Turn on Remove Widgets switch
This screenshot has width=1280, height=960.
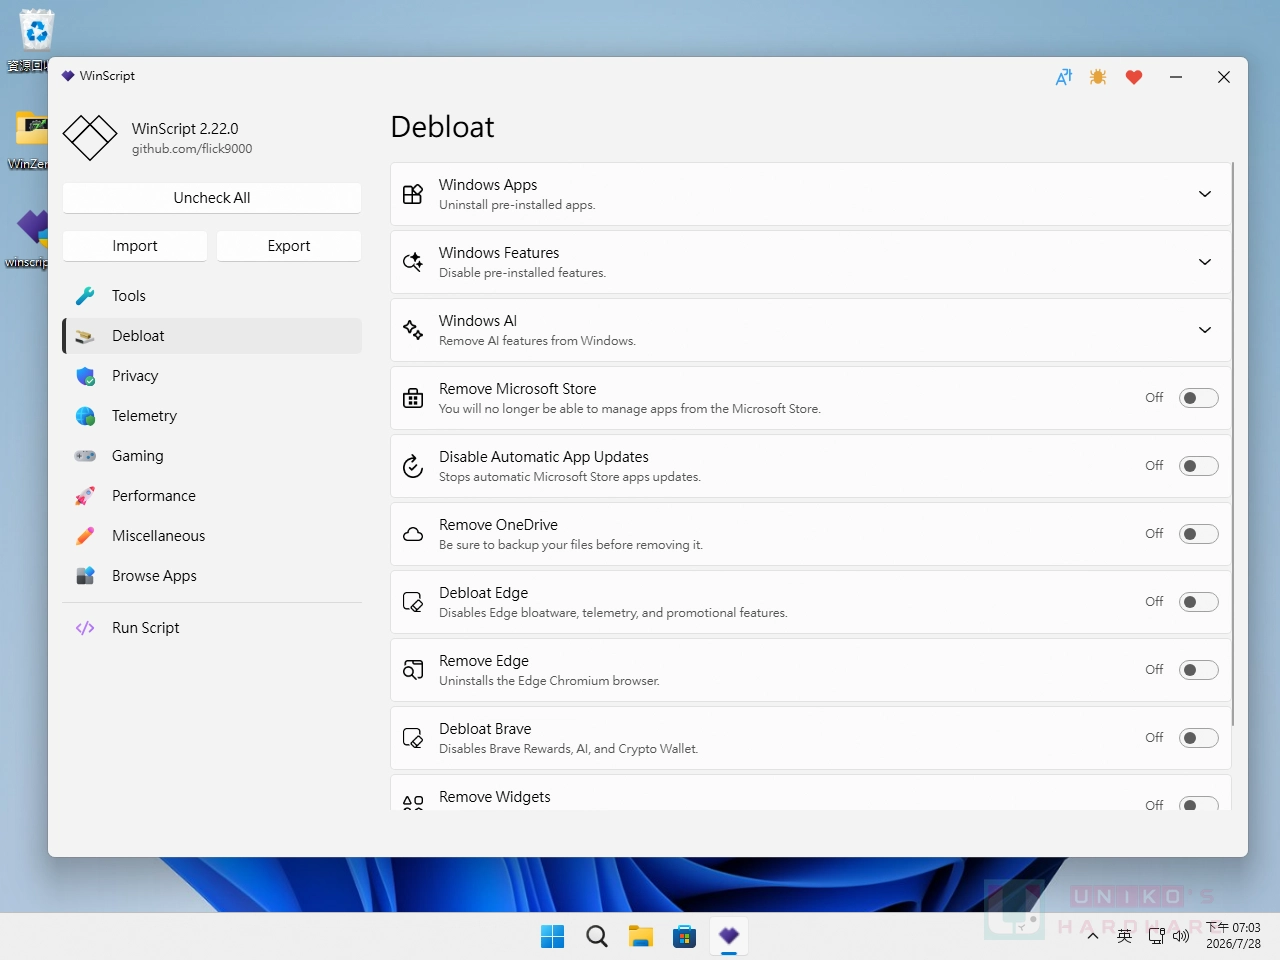tap(1198, 804)
